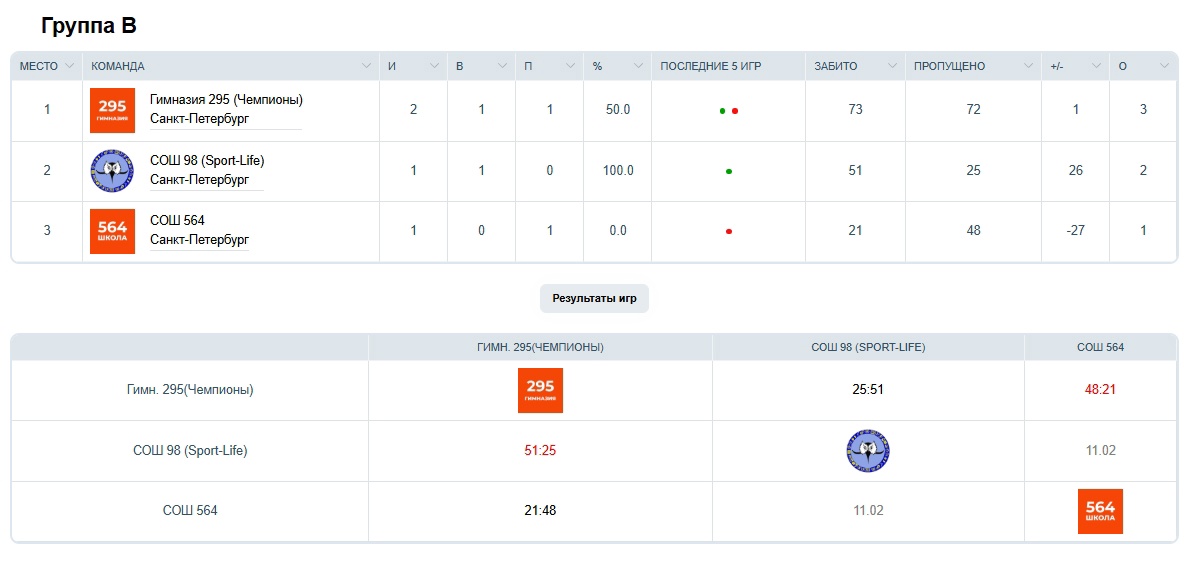Click СОШ 564 logo in standings table
1190x574 pixels.
coord(112,231)
